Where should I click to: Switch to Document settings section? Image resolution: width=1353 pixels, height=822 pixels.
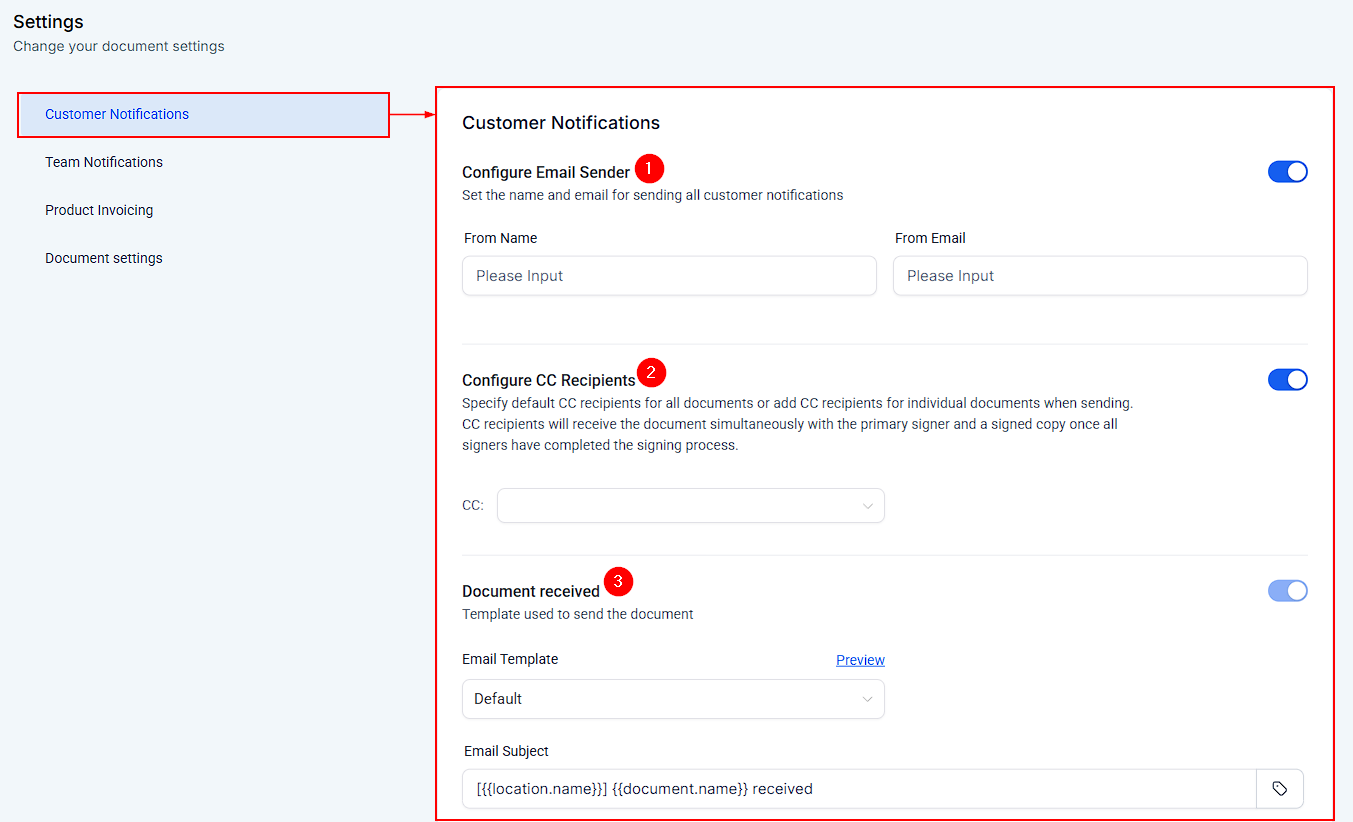pyautogui.click(x=104, y=258)
